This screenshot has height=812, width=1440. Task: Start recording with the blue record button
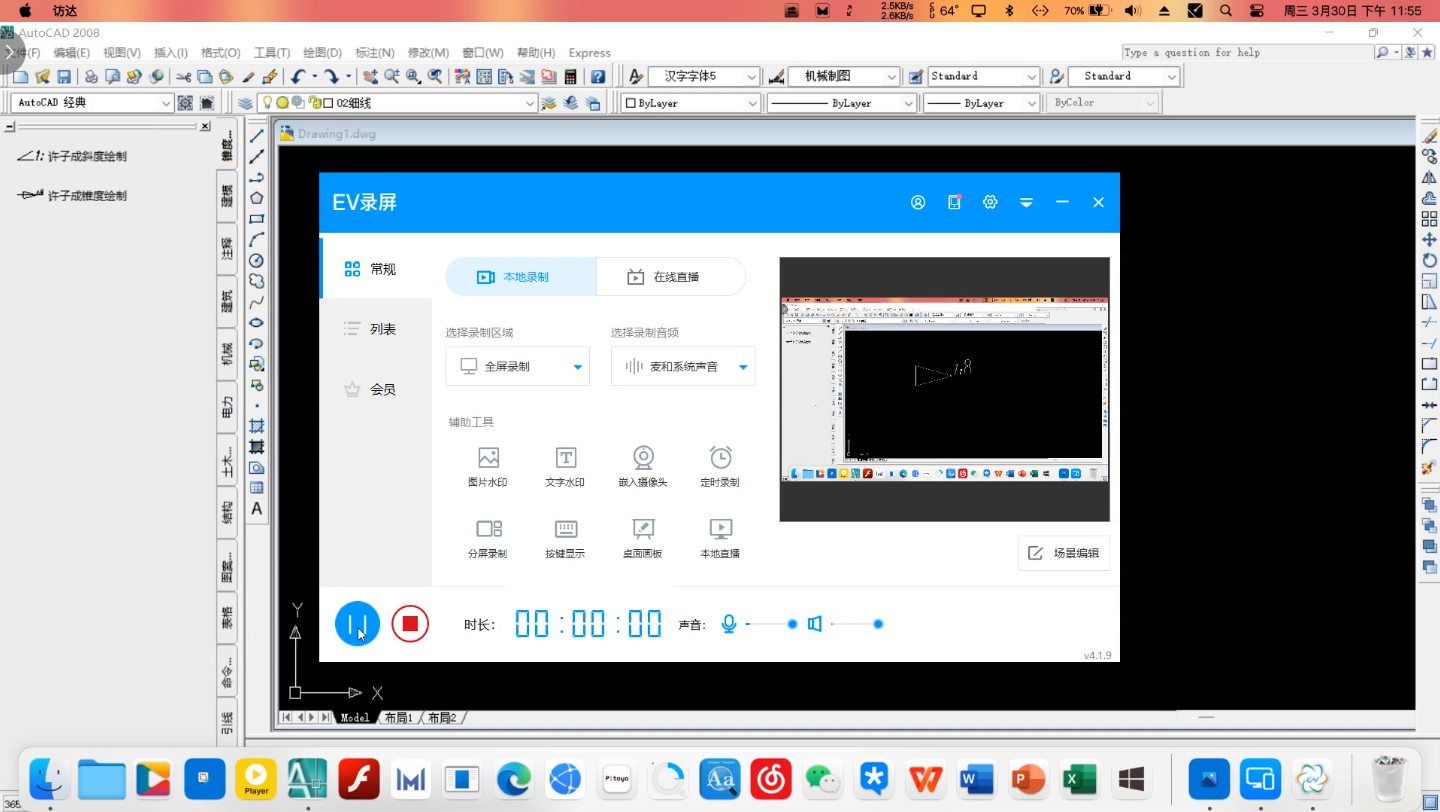pyautogui.click(x=357, y=623)
